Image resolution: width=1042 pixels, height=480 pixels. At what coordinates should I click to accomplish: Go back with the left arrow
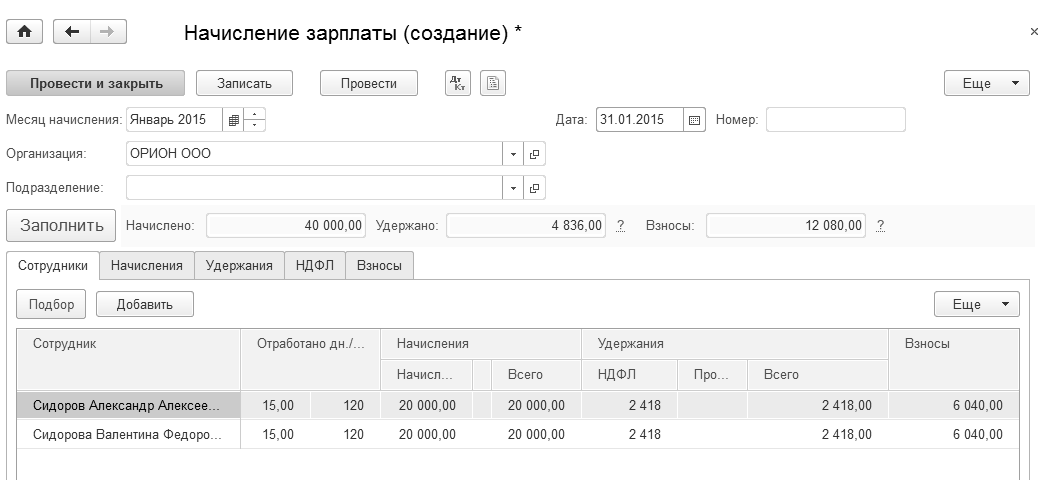(71, 32)
